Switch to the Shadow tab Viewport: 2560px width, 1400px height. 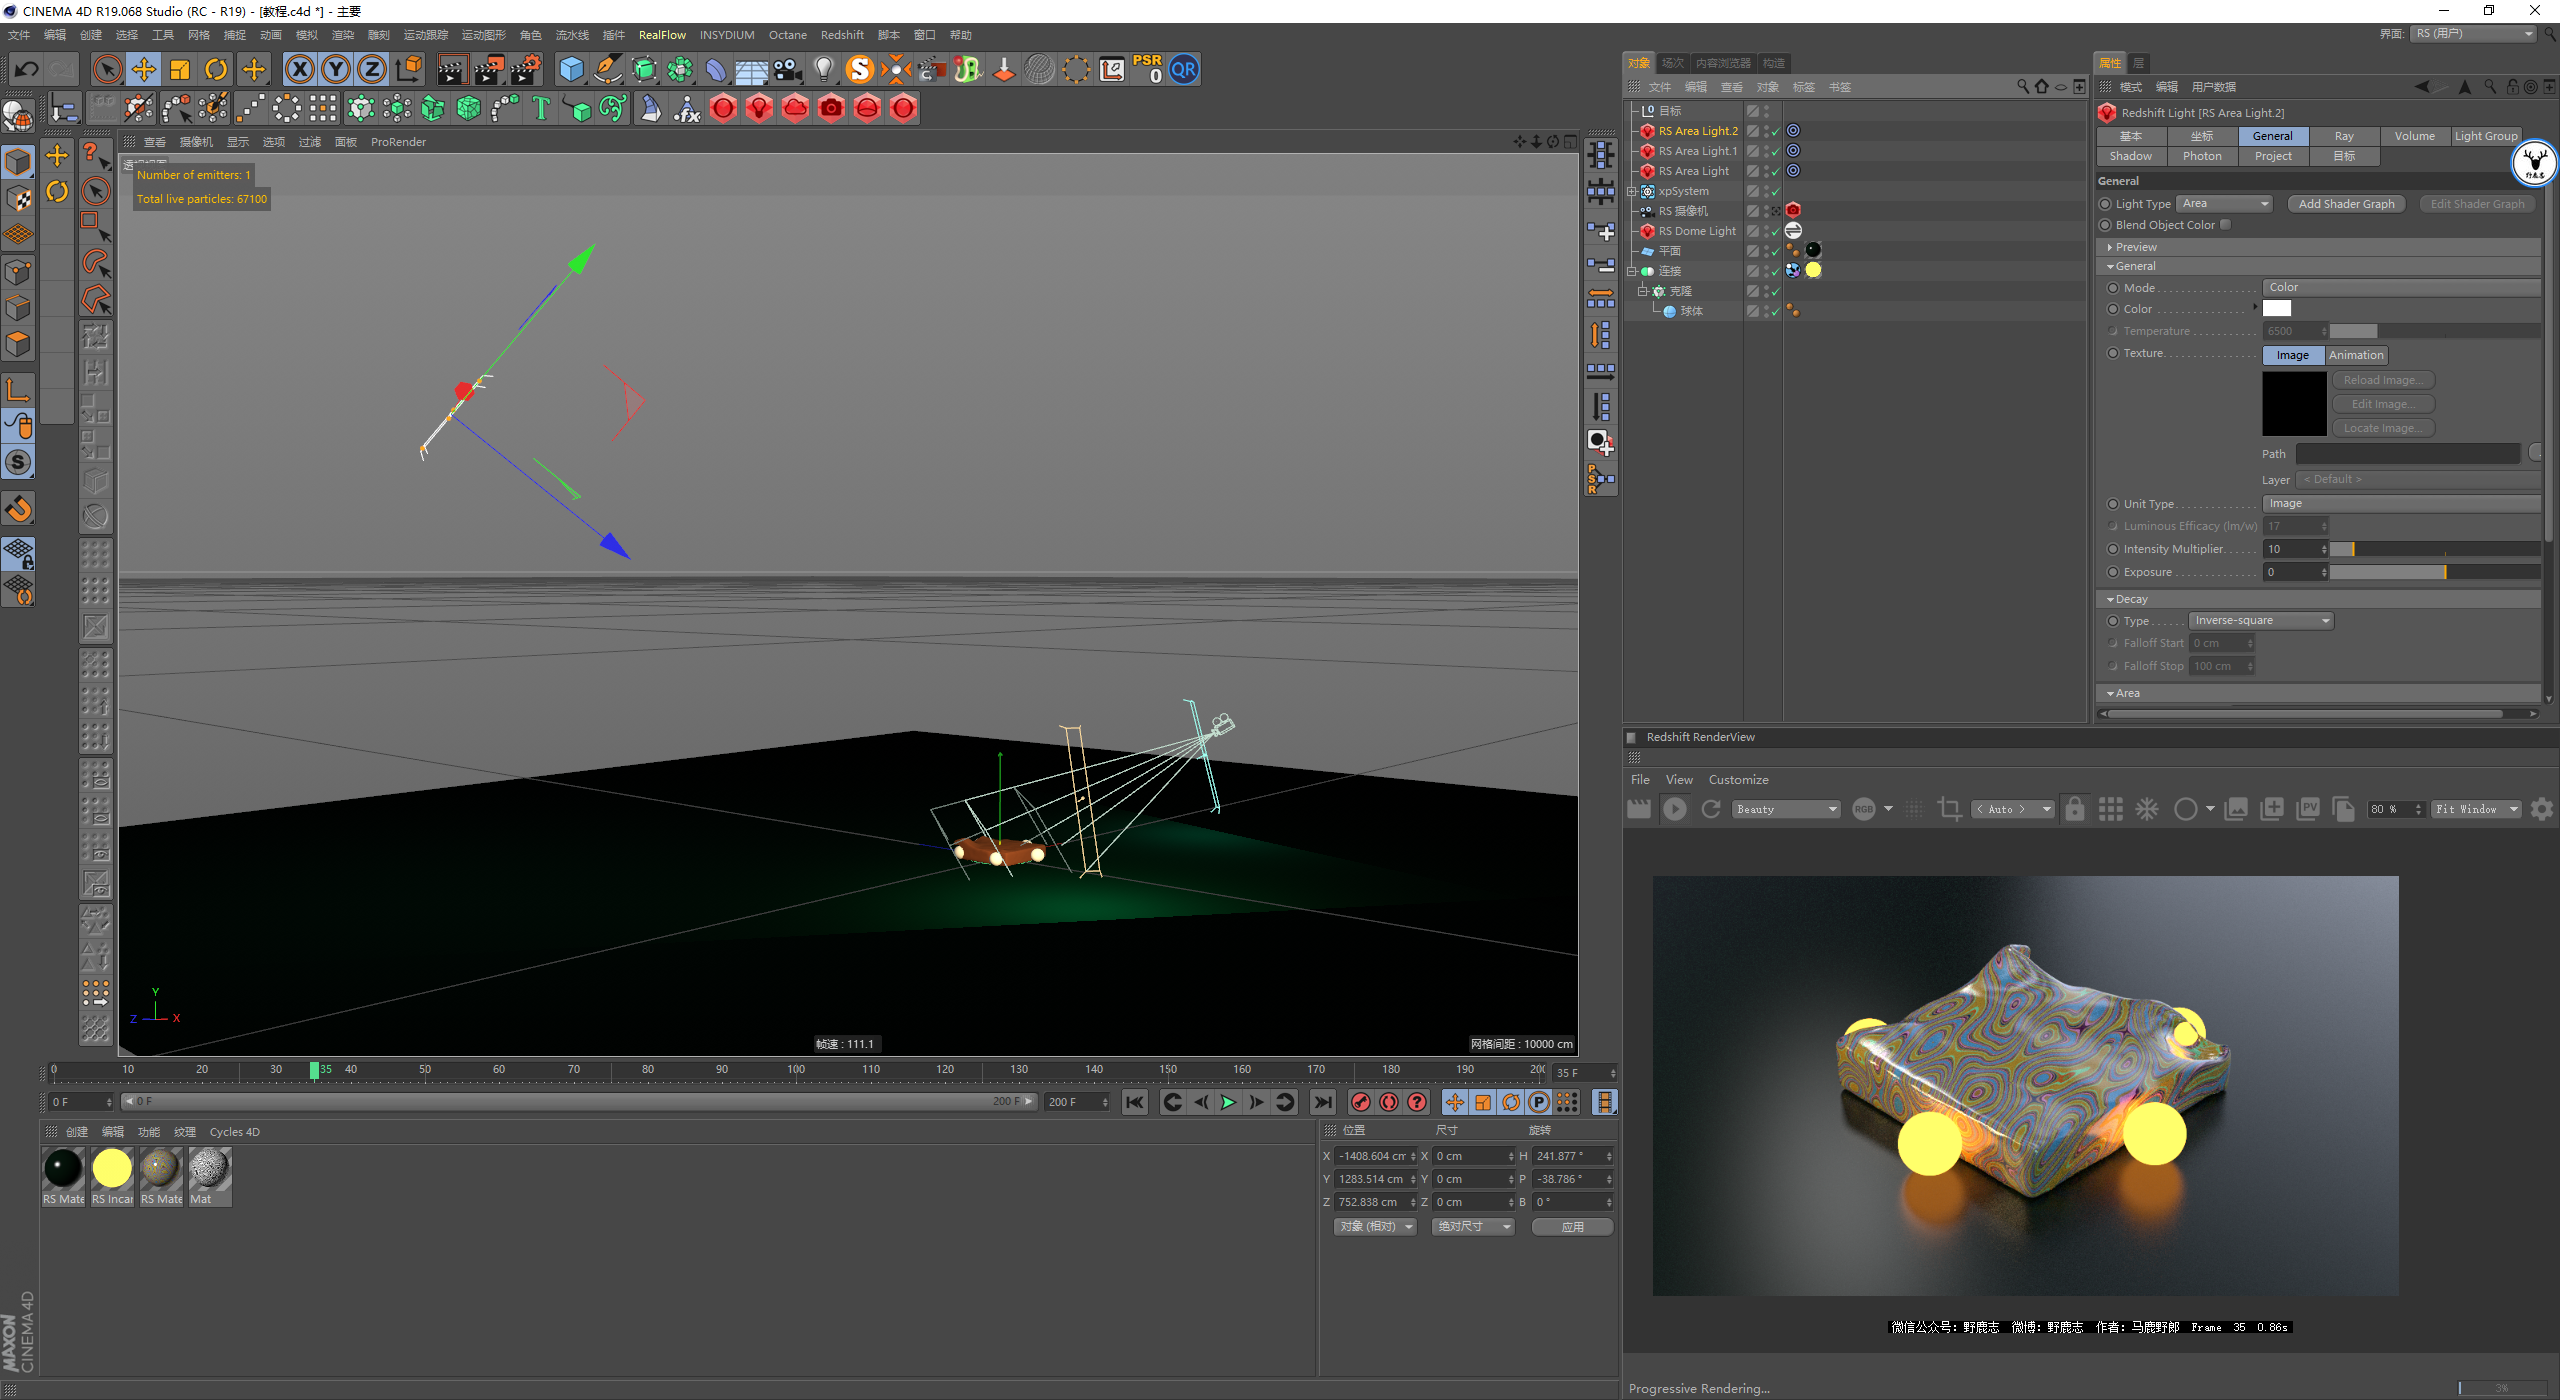click(x=2130, y=156)
